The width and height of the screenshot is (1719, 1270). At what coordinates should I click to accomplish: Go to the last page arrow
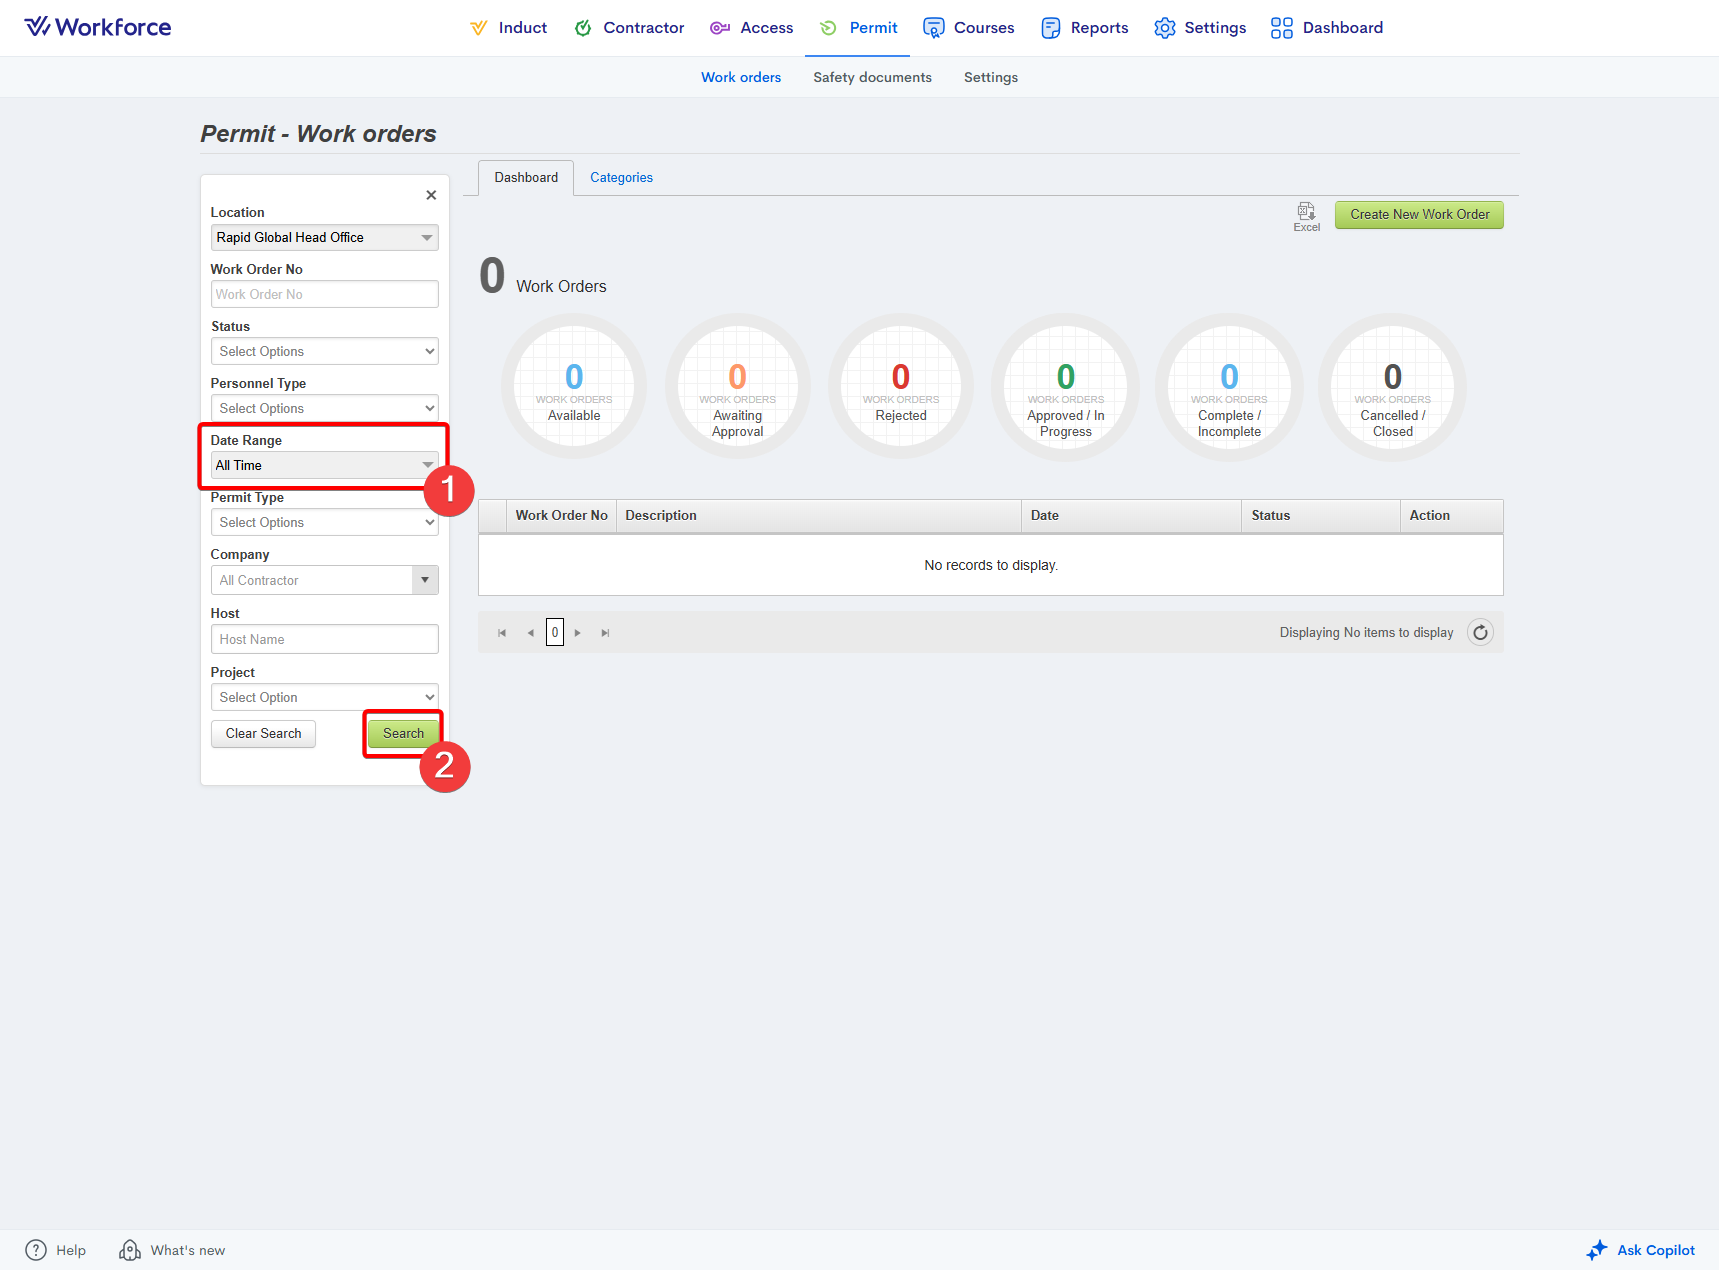point(605,633)
